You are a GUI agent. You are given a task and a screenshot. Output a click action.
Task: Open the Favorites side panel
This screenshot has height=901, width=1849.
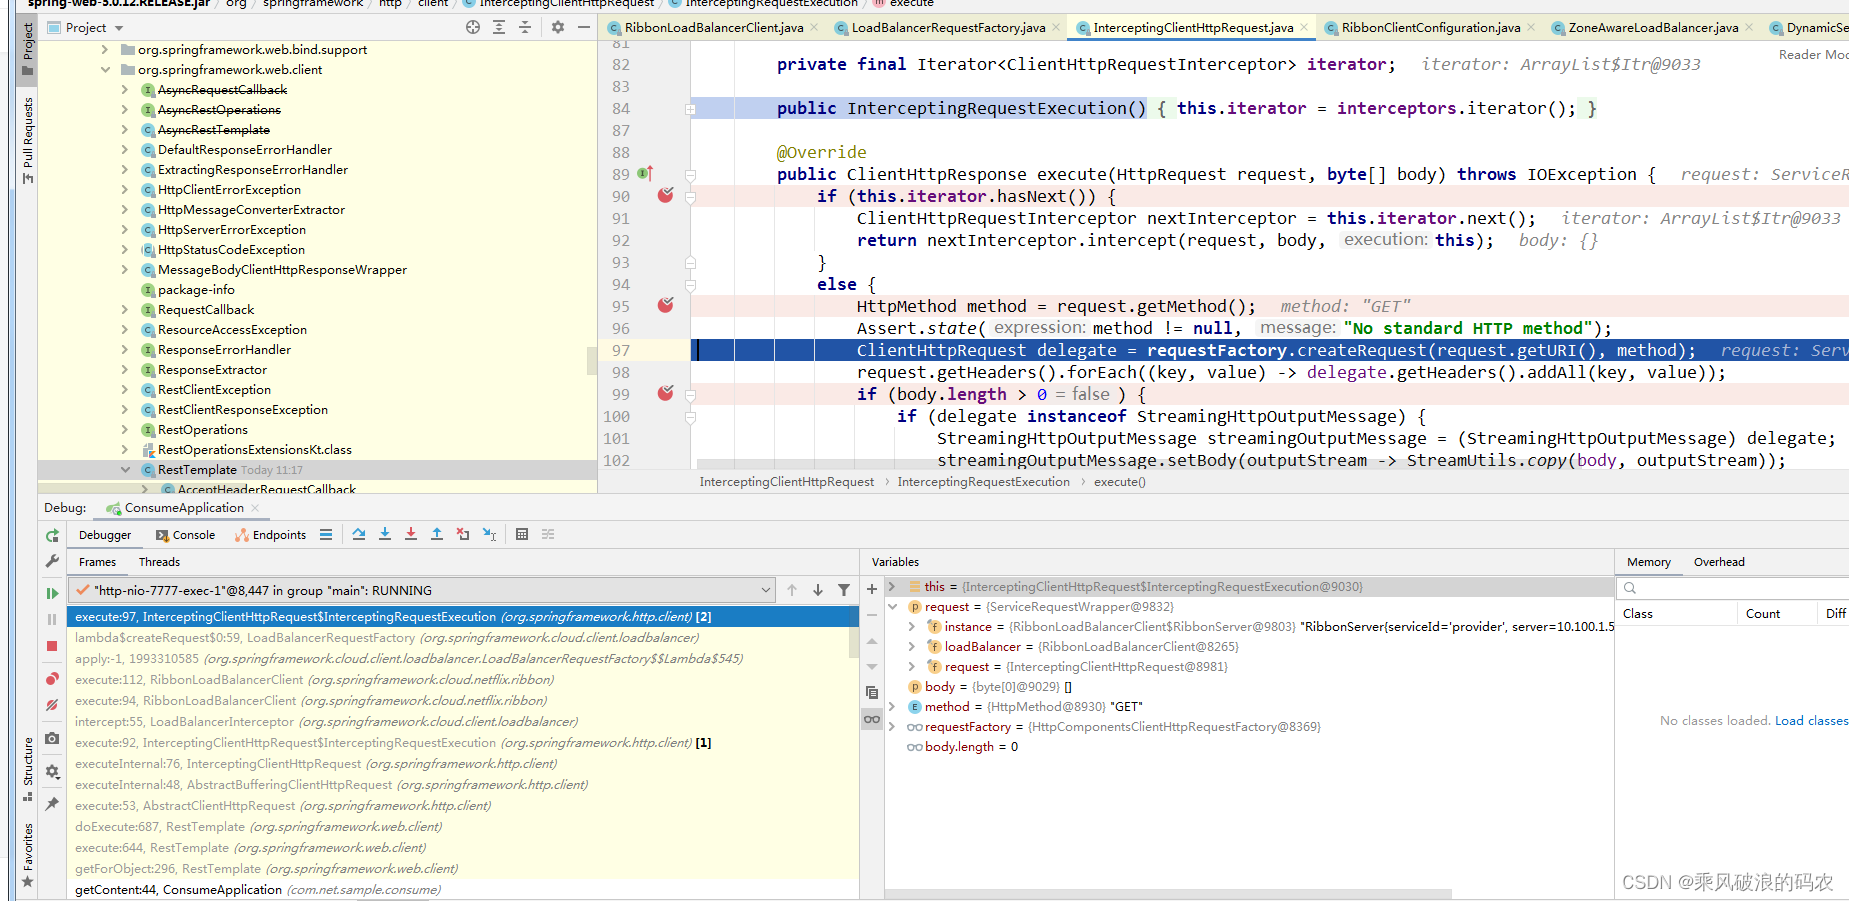pyautogui.click(x=28, y=856)
